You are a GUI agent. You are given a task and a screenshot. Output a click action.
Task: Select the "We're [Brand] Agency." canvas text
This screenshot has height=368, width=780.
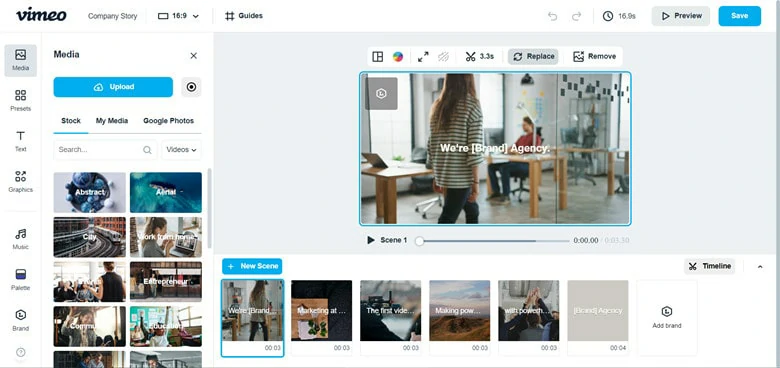[495, 148]
